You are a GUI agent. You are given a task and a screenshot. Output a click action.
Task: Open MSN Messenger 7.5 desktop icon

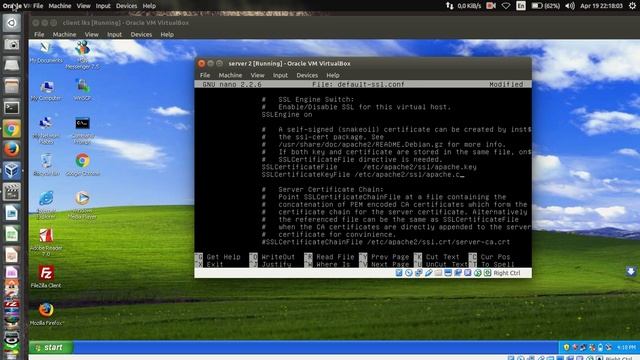point(82,55)
